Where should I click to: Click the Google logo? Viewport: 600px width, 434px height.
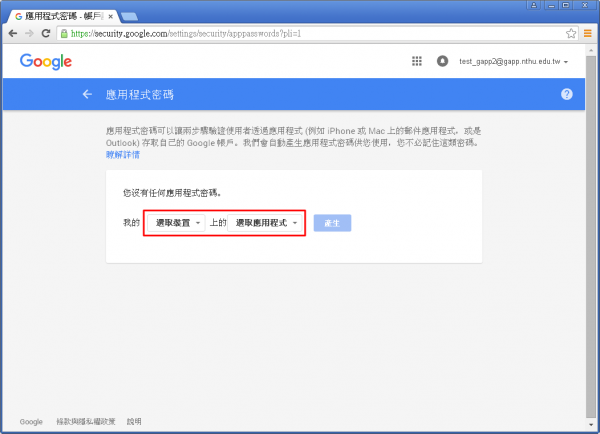46,62
